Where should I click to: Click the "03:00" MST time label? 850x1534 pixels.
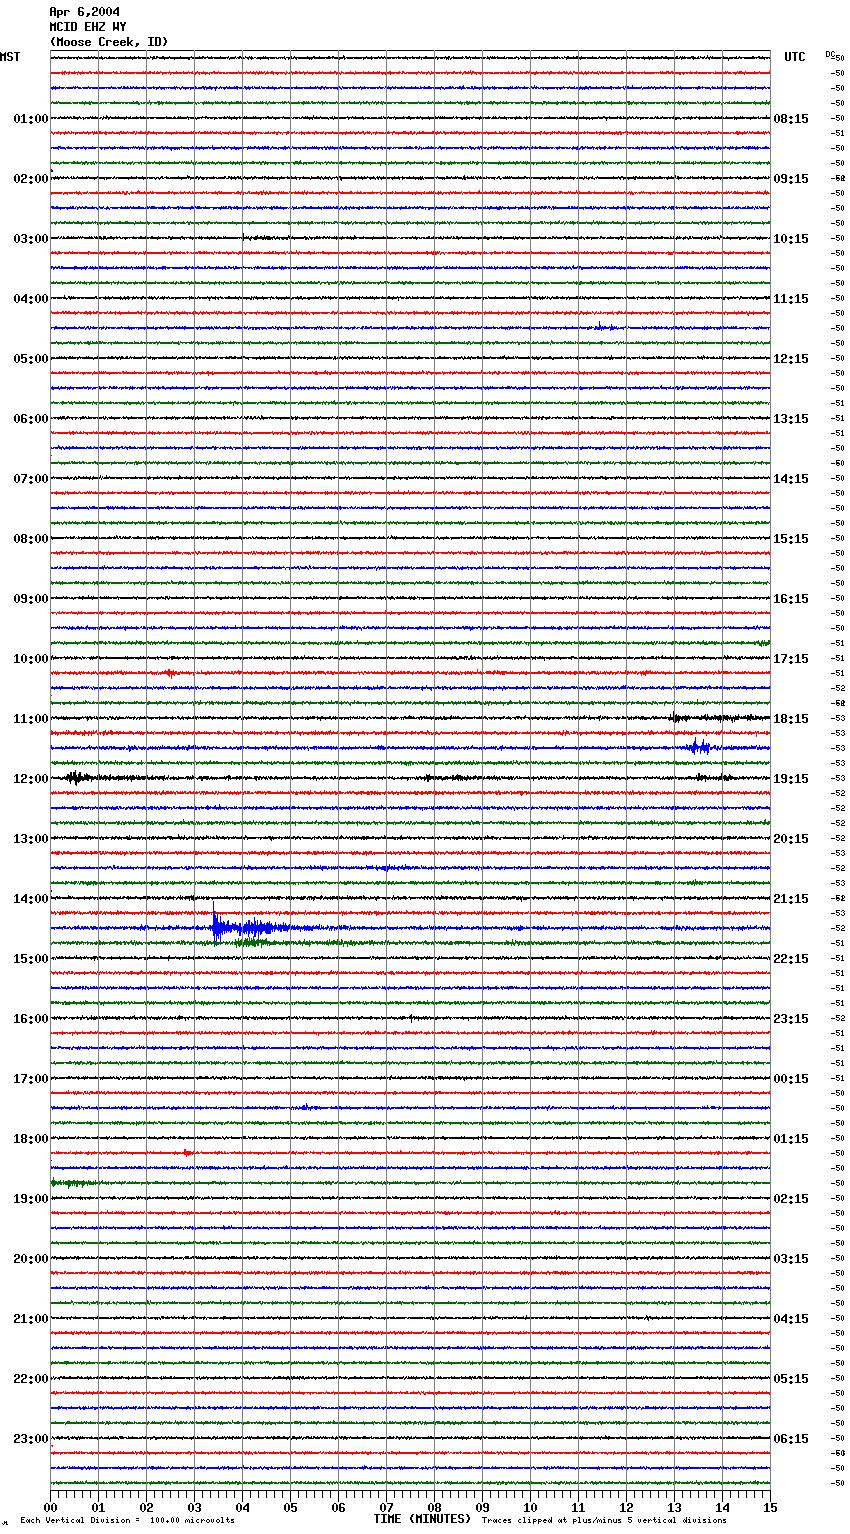31,239
